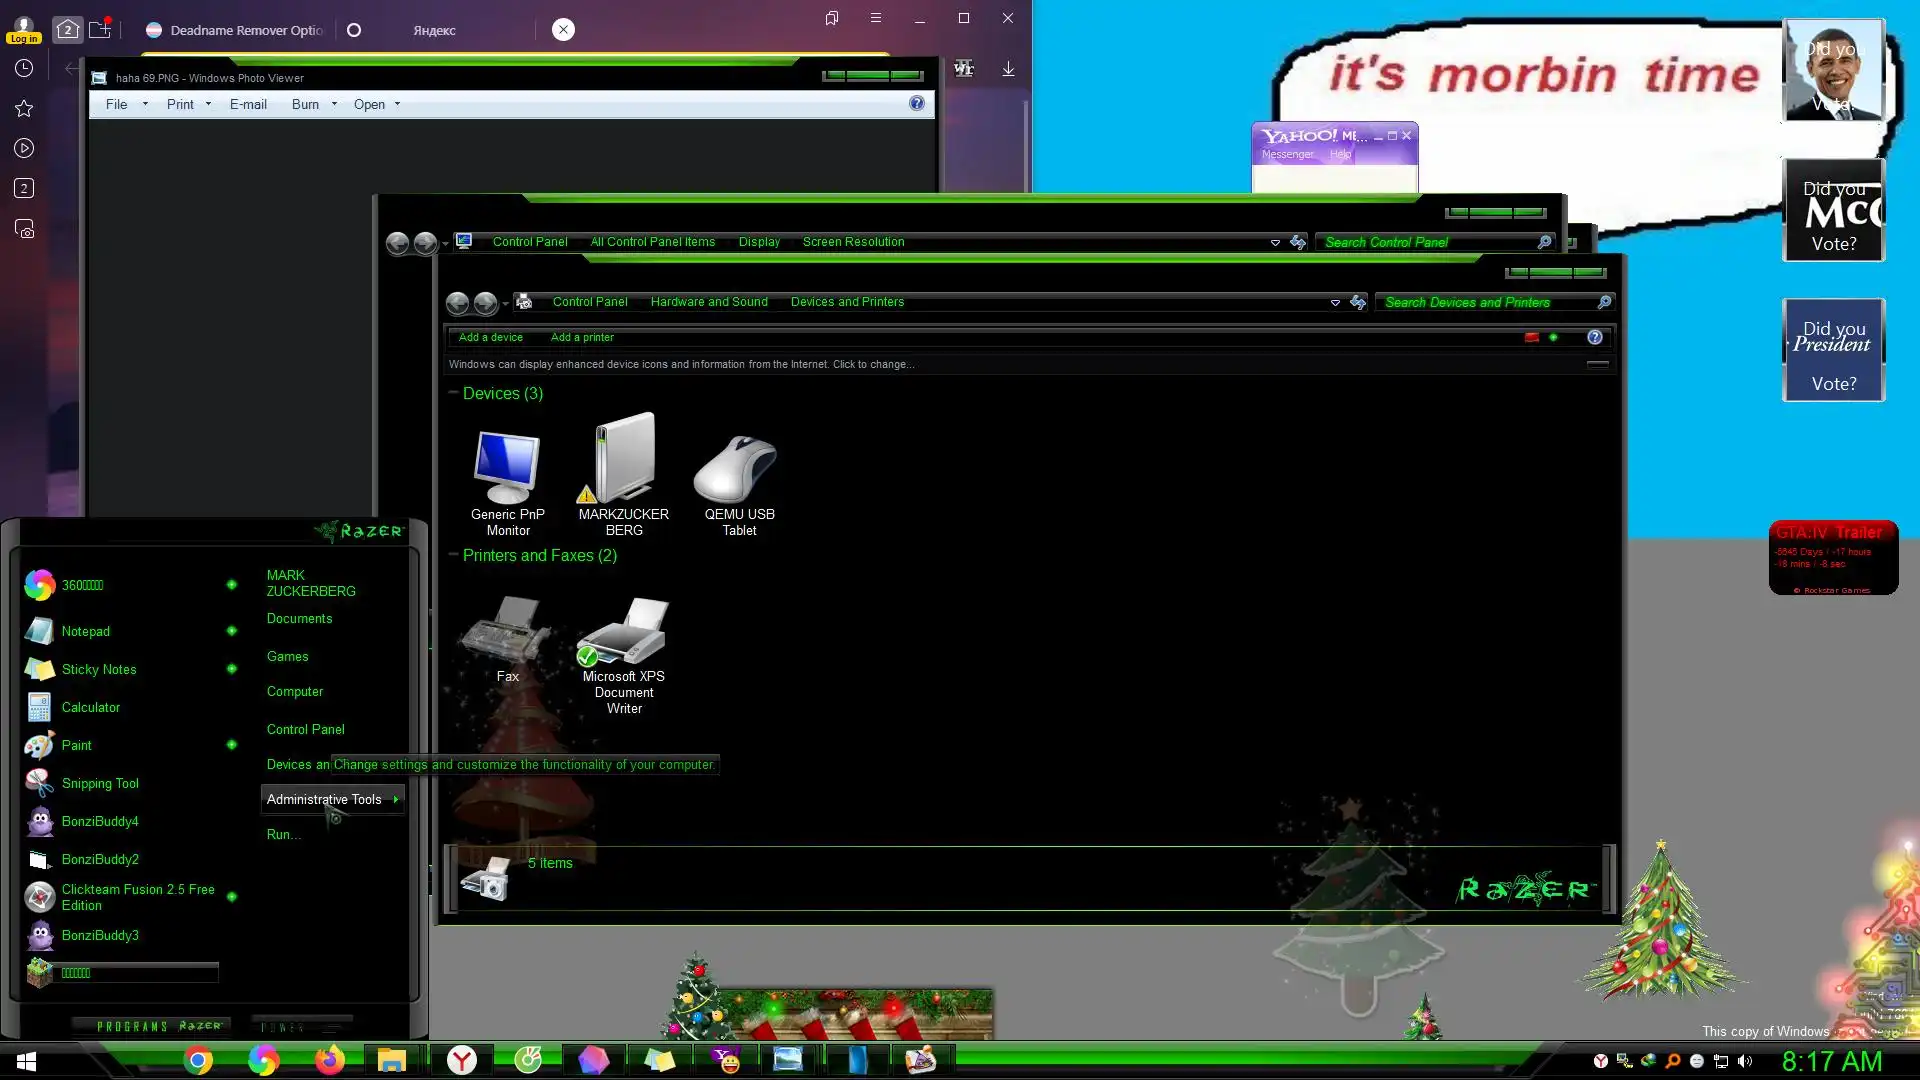Click the E-mail menu item
The image size is (1920, 1080).
pyautogui.click(x=248, y=104)
